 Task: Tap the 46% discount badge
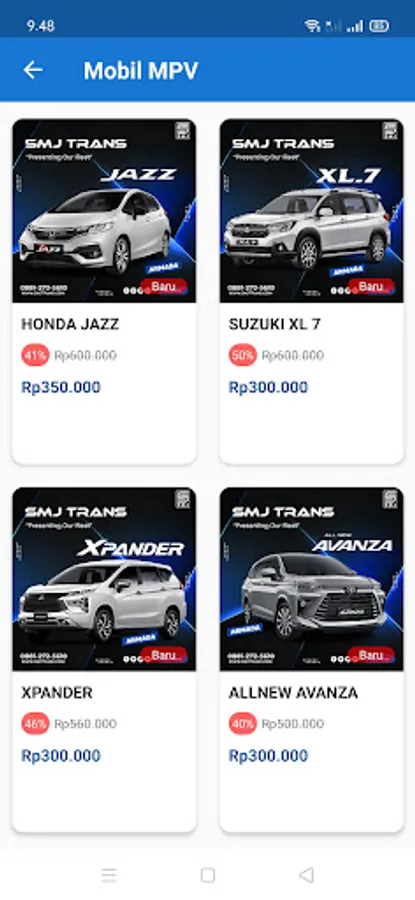pos(36,724)
